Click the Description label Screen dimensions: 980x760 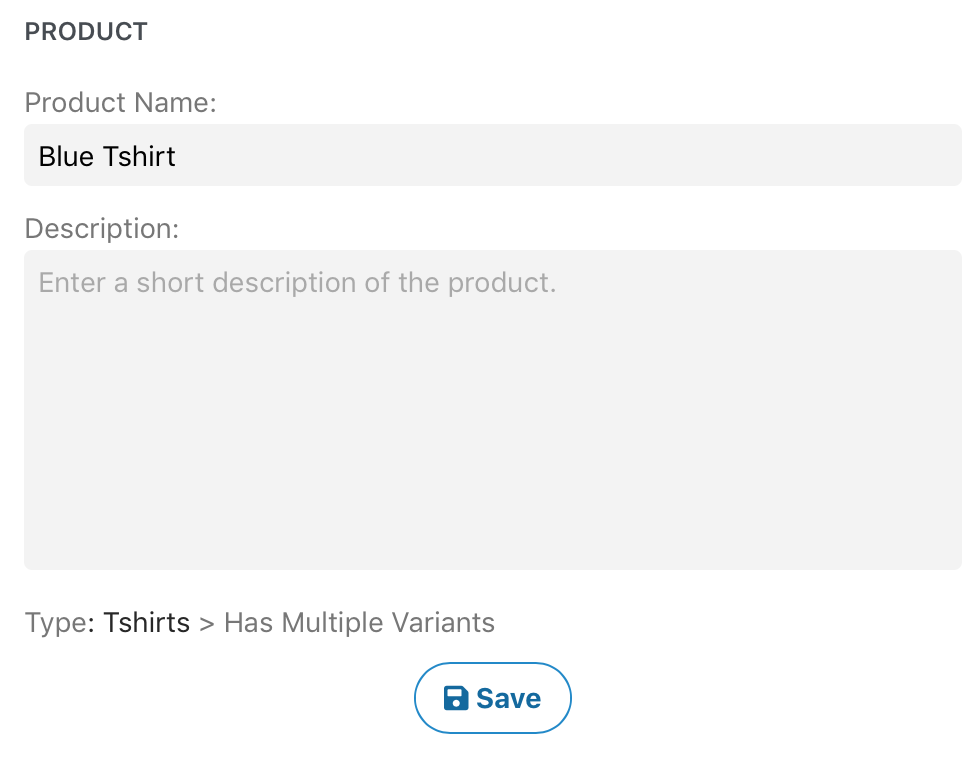101,228
